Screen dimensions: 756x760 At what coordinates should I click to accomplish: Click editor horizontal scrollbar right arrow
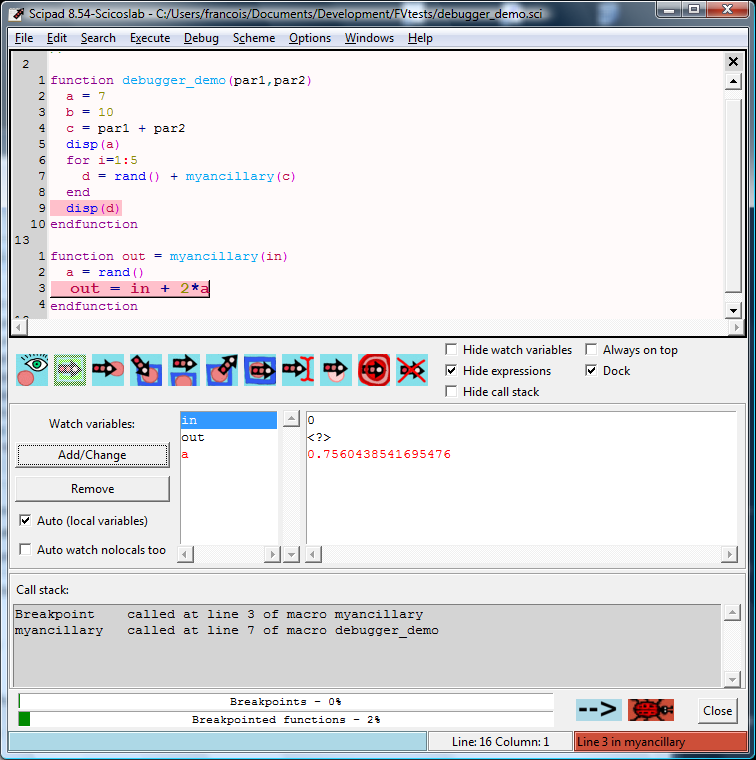click(x=736, y=327)
